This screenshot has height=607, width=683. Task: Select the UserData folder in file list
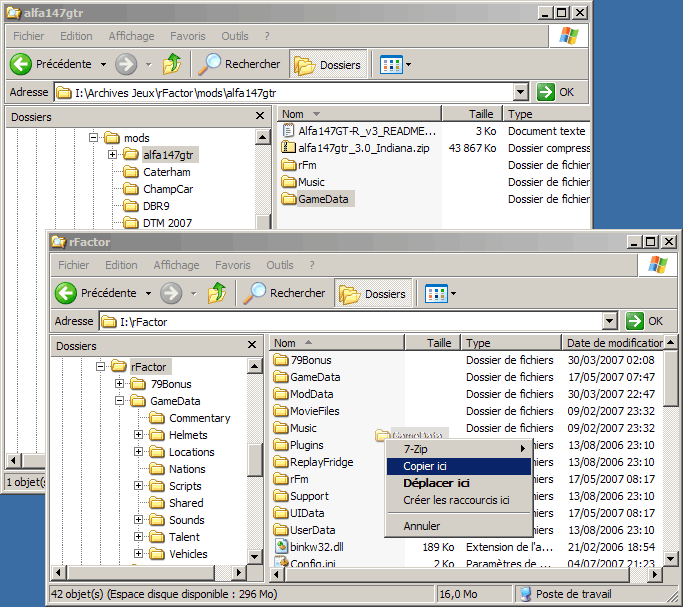[304, 529]
